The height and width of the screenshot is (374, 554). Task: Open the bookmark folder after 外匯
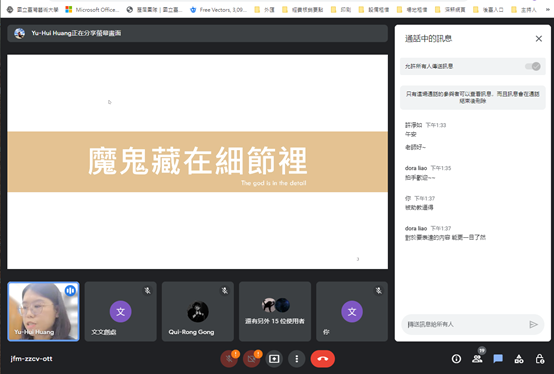(303, 10)
